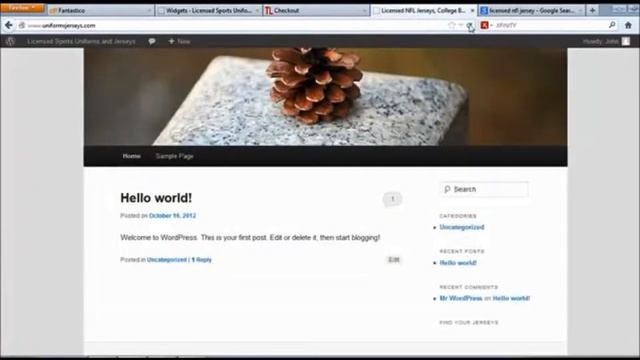
Task: Reload the page with the refresh icon
Action: (470, 26)
